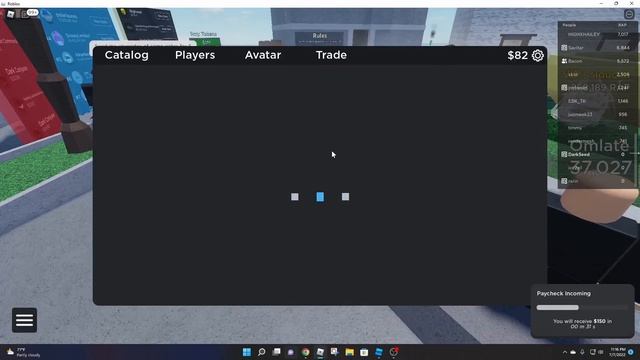Click the RAP column header

pyautogui.click(x=622, y=25)
